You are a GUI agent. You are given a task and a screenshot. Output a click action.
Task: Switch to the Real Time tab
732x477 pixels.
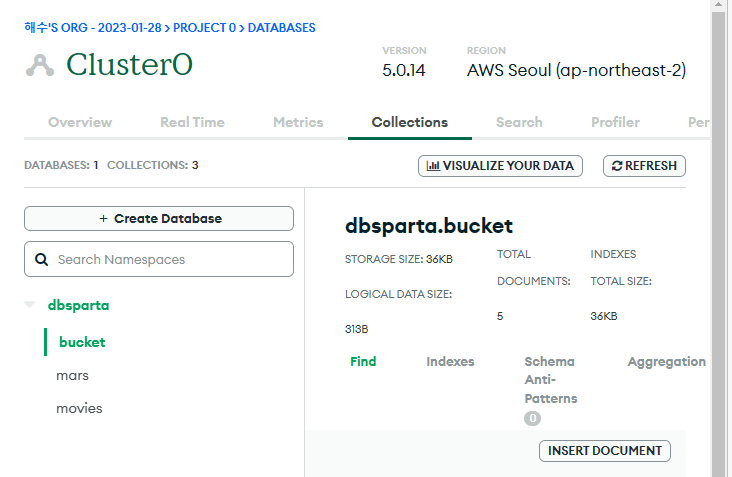192,122
